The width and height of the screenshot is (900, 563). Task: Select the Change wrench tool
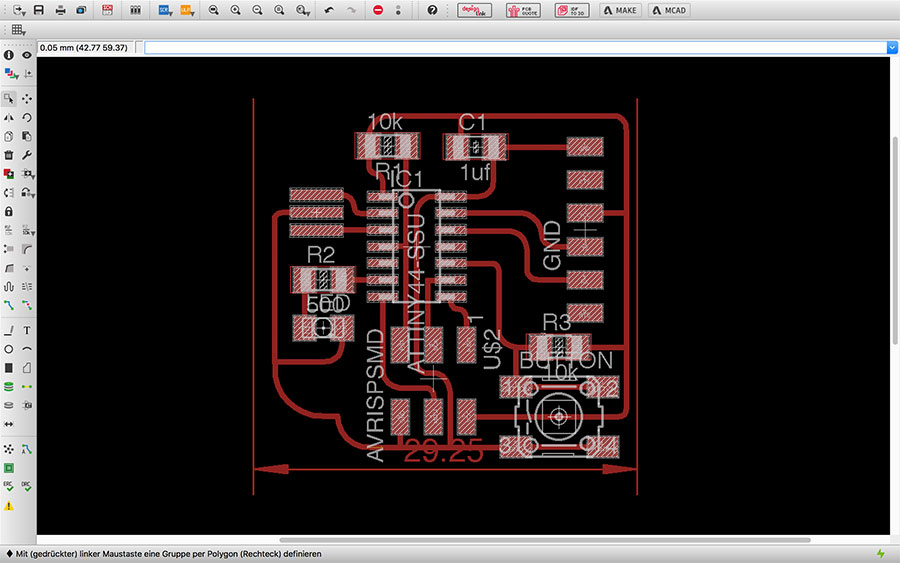26,155
